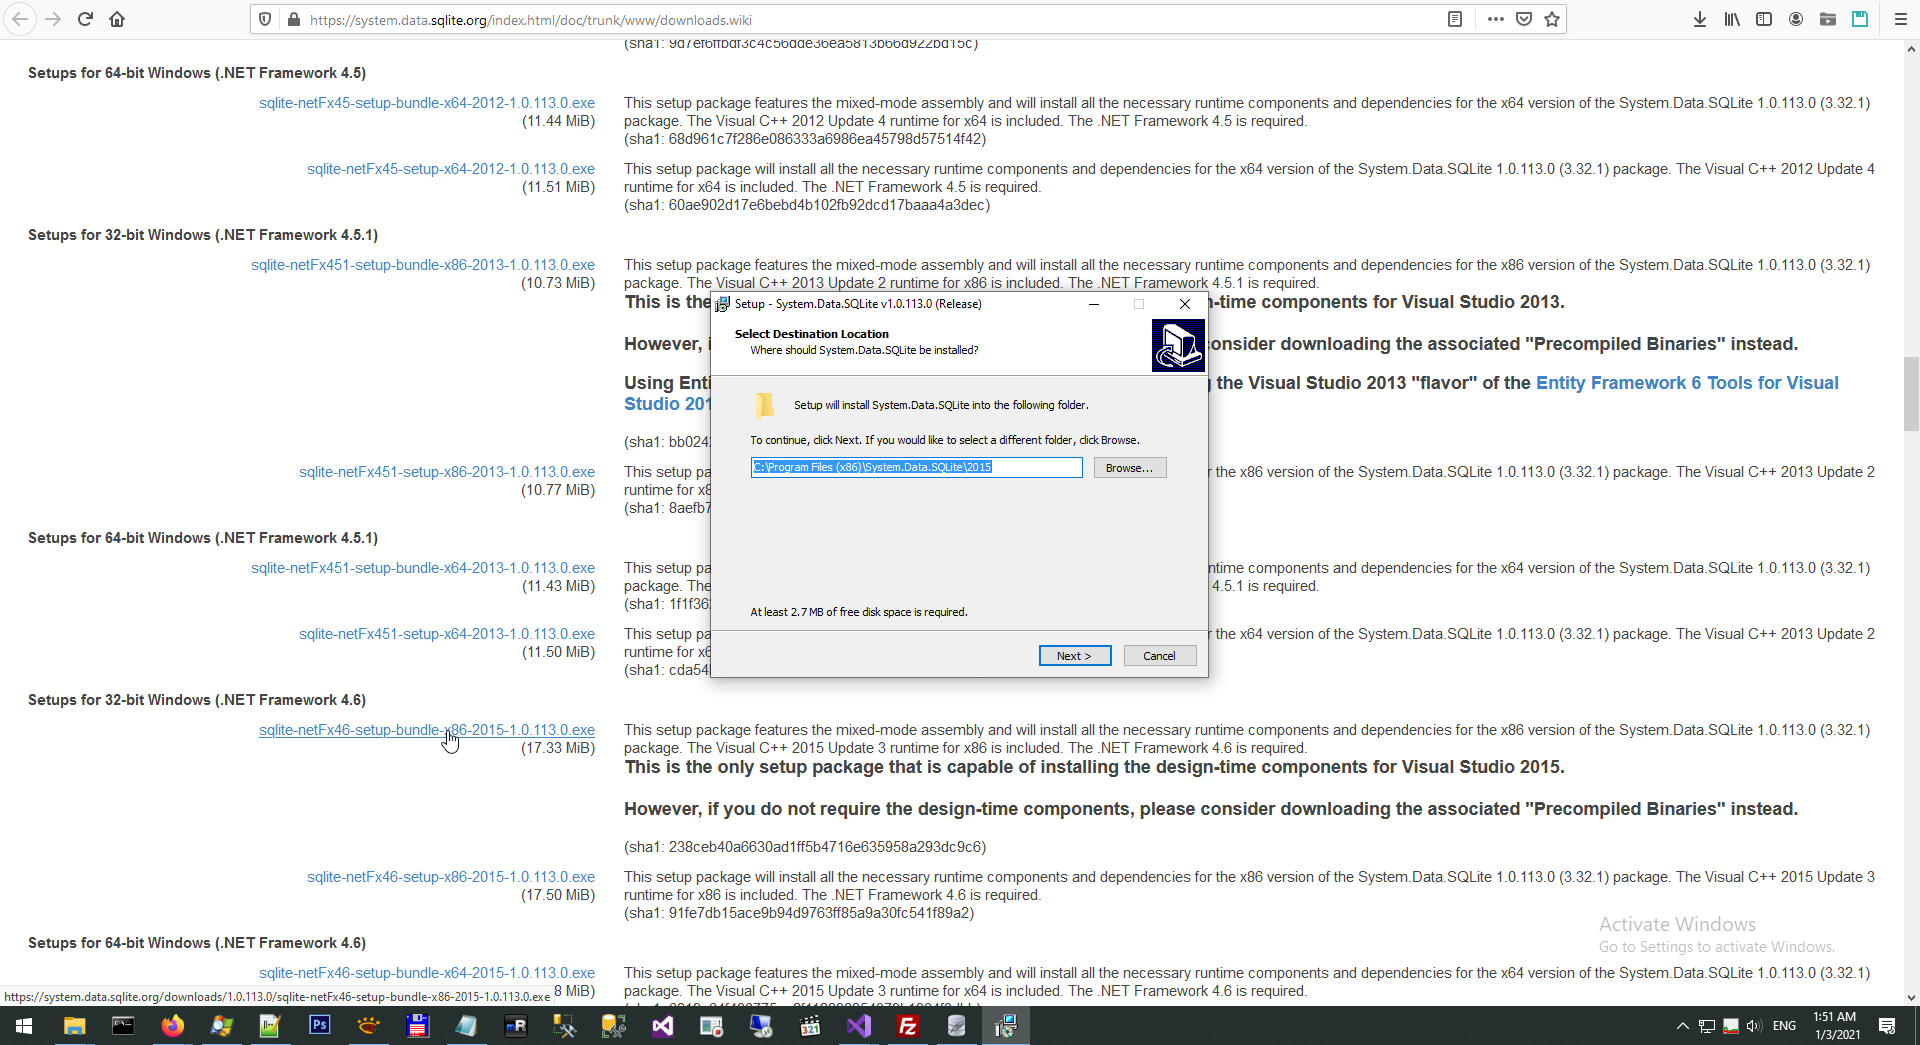Download sqlite-netFx46-setup-bundle-x64-2015 exe

click(x=427, y=973)
